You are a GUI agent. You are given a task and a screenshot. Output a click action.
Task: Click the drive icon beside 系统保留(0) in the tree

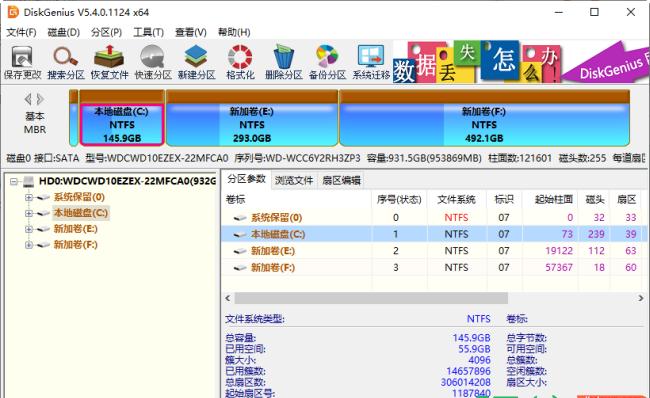pos(43,197)
